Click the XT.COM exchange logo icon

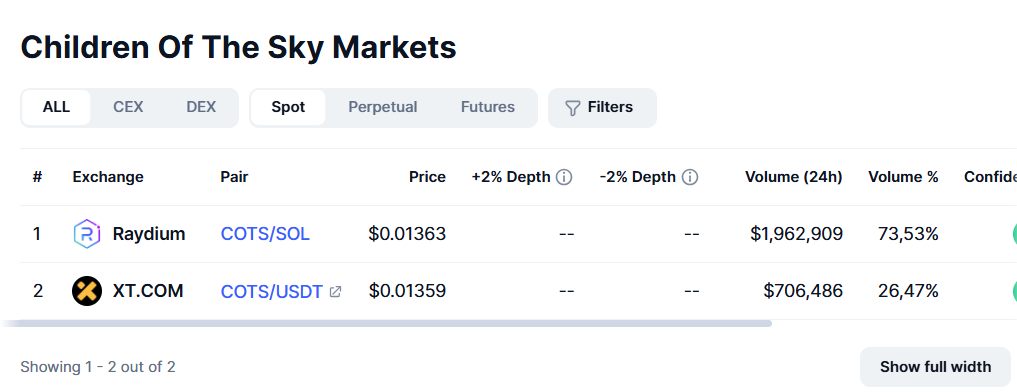[87, 291]
